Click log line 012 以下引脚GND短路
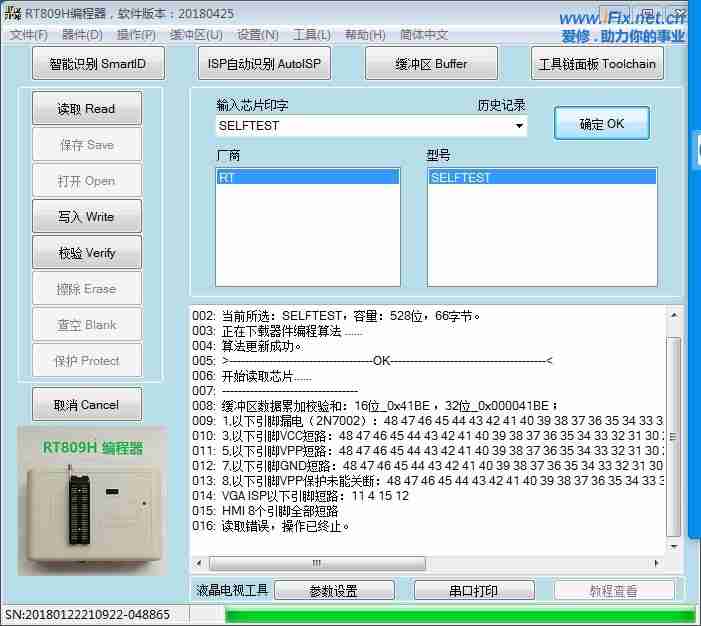 point(428,465)
